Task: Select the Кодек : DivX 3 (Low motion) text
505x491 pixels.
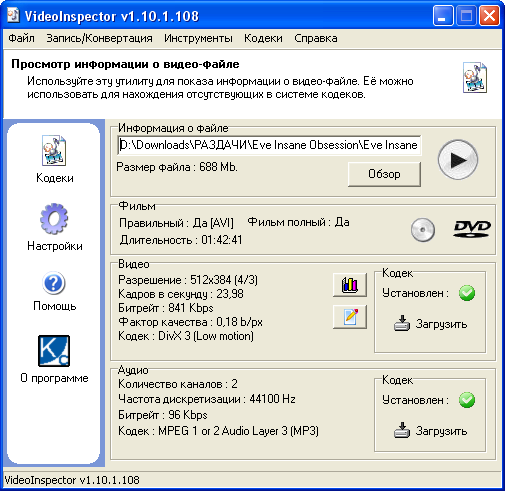Action: 186,336
